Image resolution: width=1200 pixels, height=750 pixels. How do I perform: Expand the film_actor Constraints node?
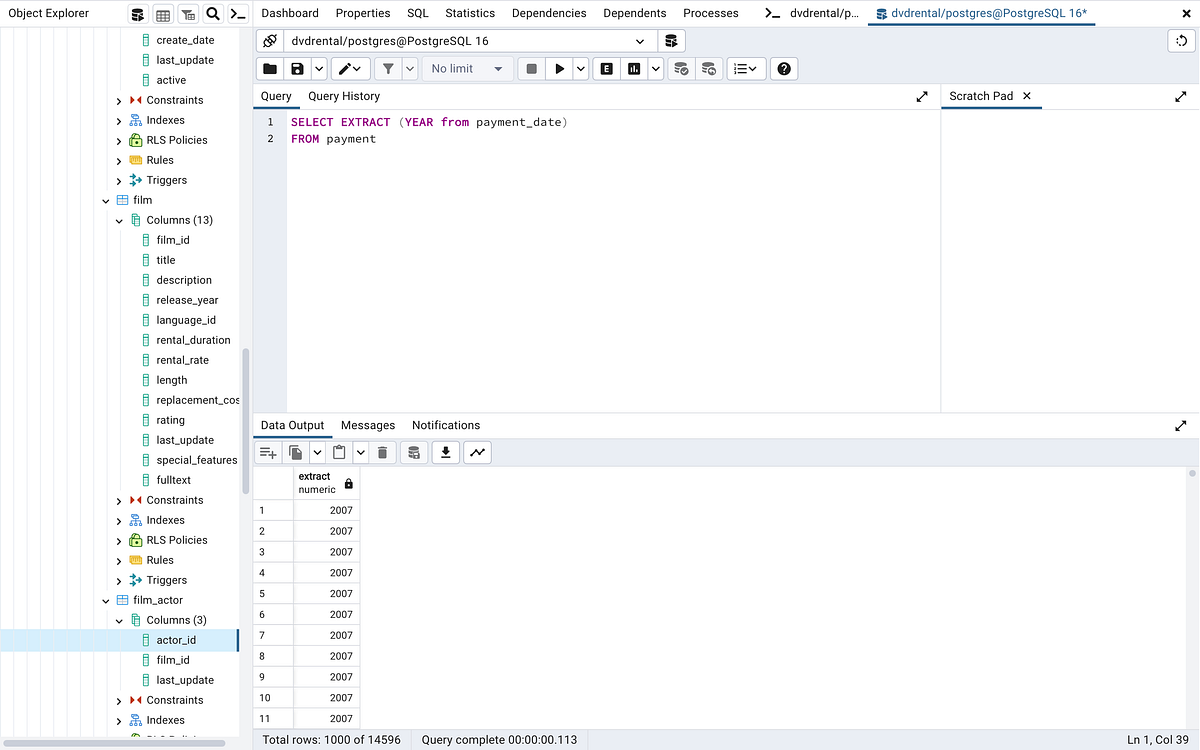119,700
